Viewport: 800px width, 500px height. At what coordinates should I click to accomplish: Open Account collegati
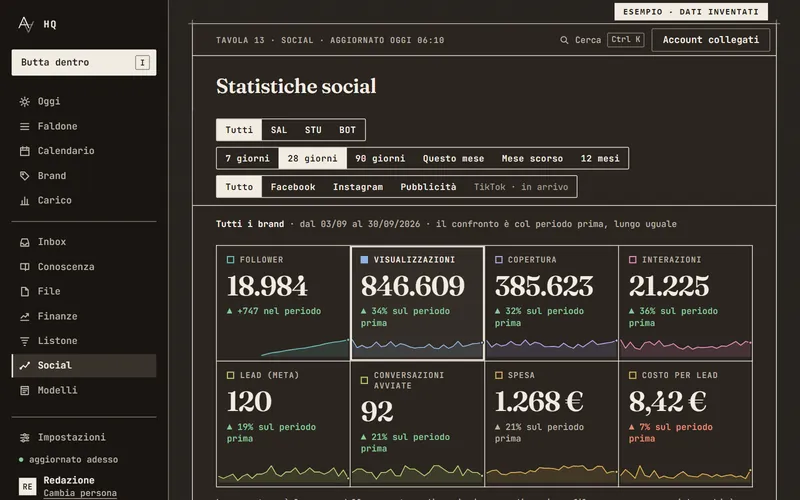coord(711,40)
